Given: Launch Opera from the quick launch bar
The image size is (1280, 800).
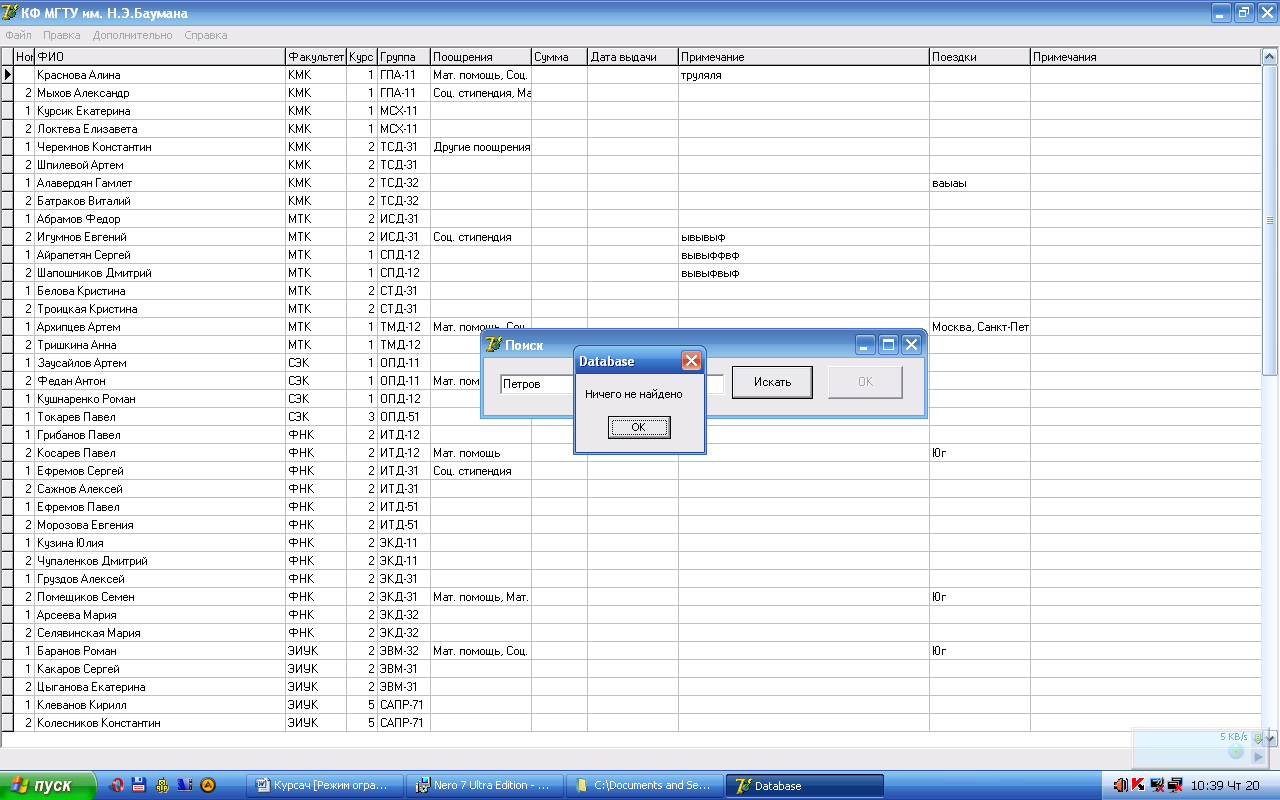Looking at the screenshot, I should [x=117, y=785].
